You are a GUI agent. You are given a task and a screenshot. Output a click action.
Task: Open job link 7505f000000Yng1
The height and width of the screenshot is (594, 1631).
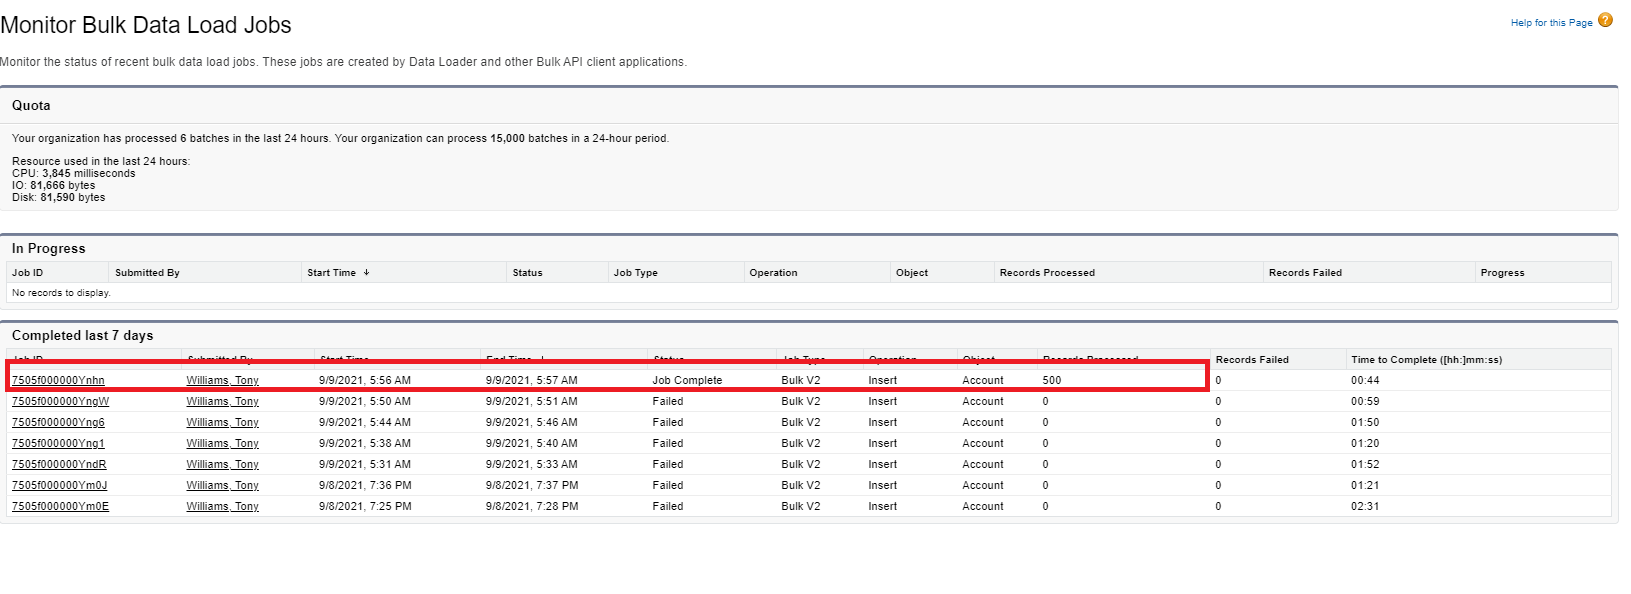click(x=58, y=443)
